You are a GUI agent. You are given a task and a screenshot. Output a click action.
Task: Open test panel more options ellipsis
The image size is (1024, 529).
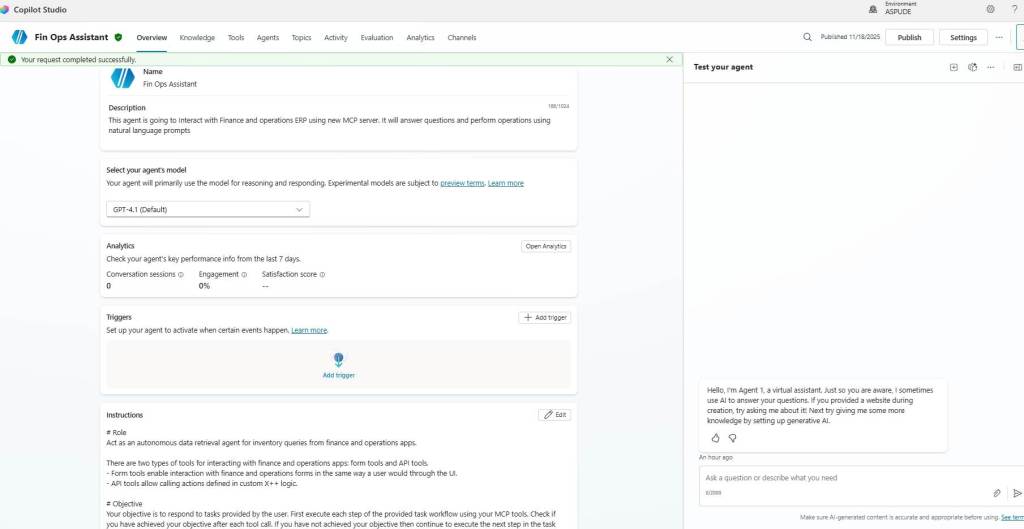[x=990, y=67]
